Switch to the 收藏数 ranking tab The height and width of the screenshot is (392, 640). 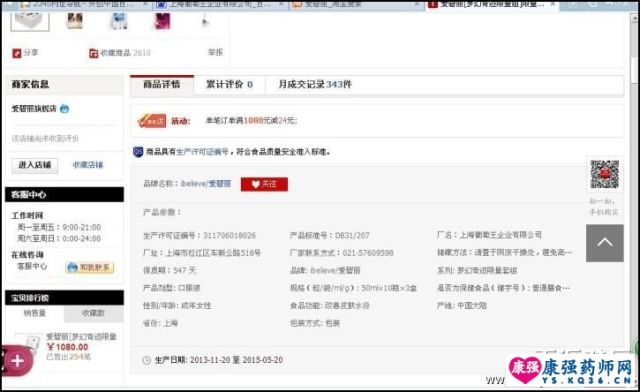(93, 313)
